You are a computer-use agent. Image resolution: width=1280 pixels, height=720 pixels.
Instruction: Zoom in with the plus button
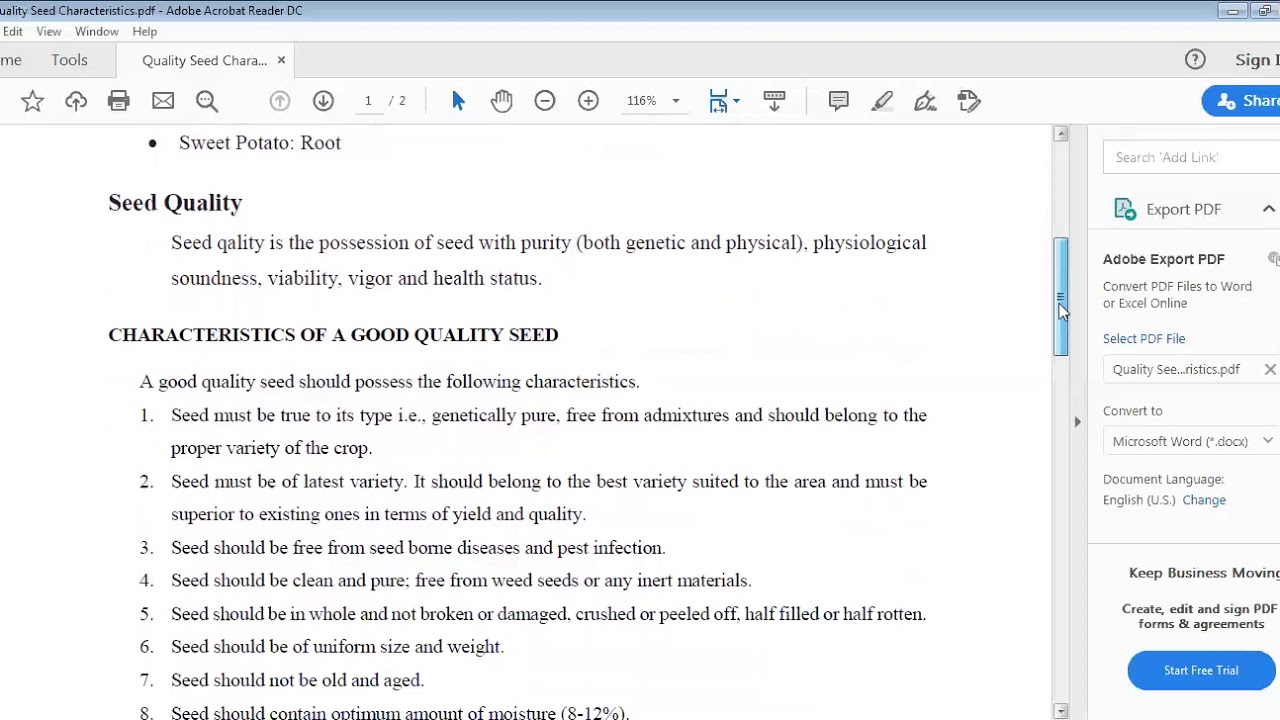pyautogui.click(x=588, y=101)
